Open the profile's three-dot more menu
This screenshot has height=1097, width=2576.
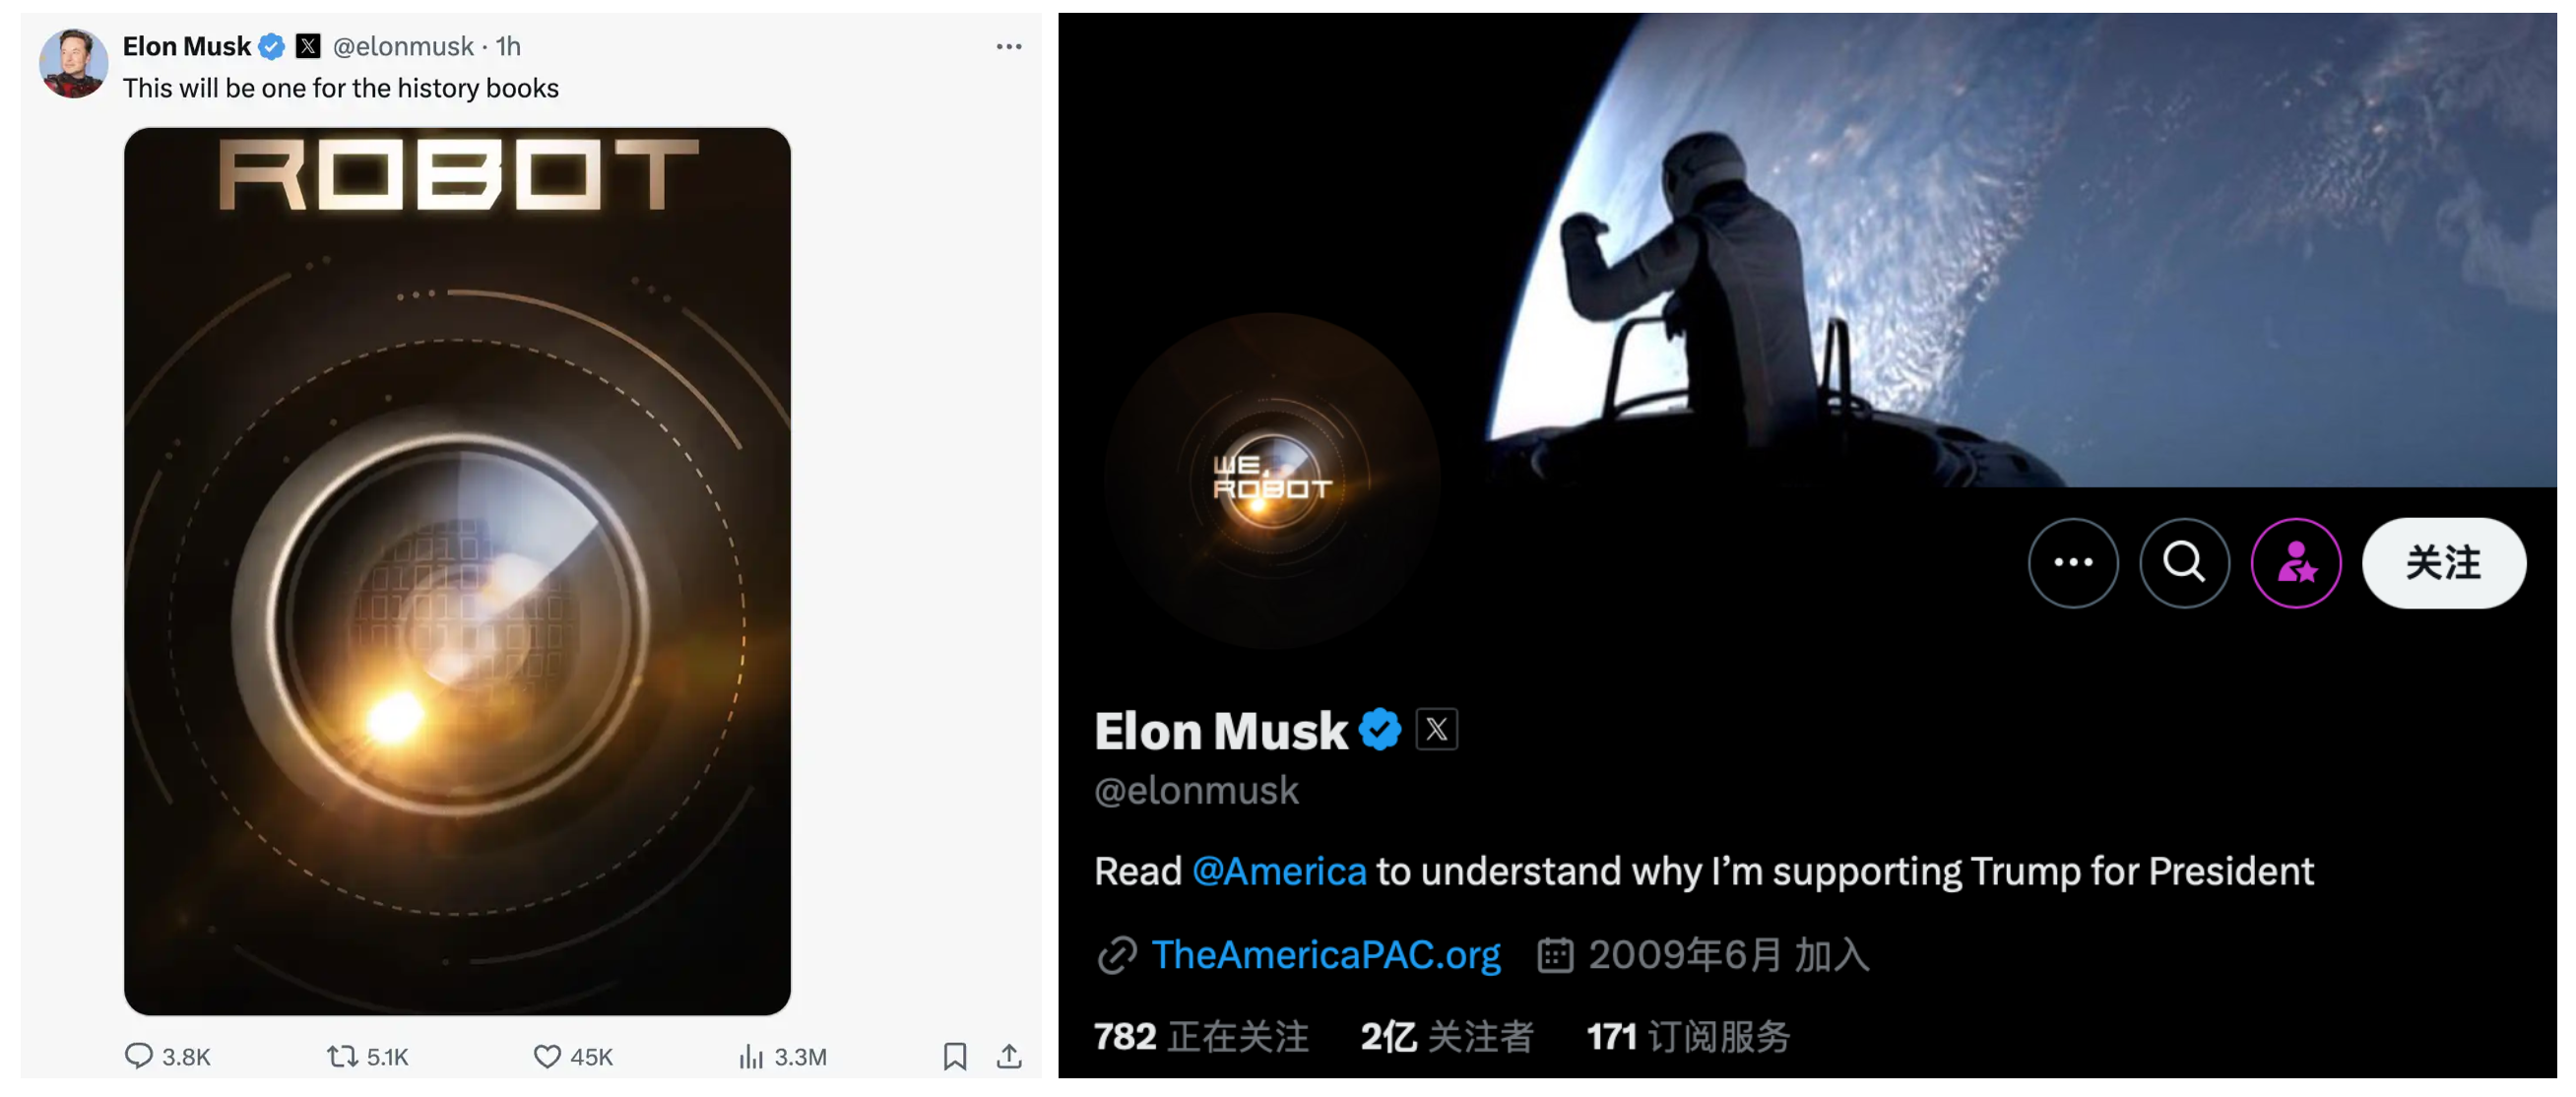[x=2073, y=563]
